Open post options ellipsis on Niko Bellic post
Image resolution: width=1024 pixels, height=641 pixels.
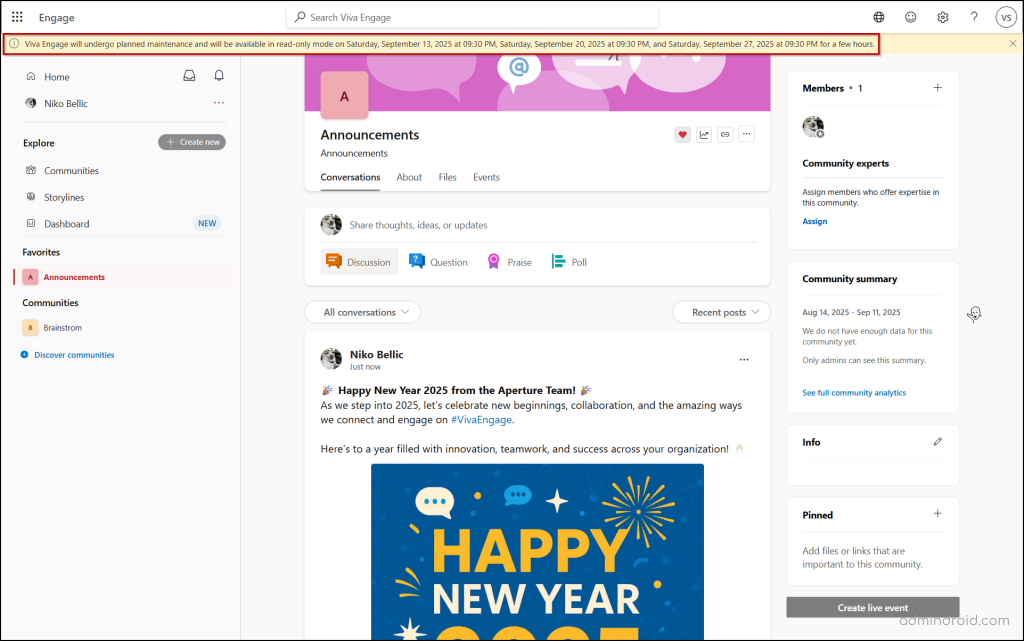coord(744,360)
